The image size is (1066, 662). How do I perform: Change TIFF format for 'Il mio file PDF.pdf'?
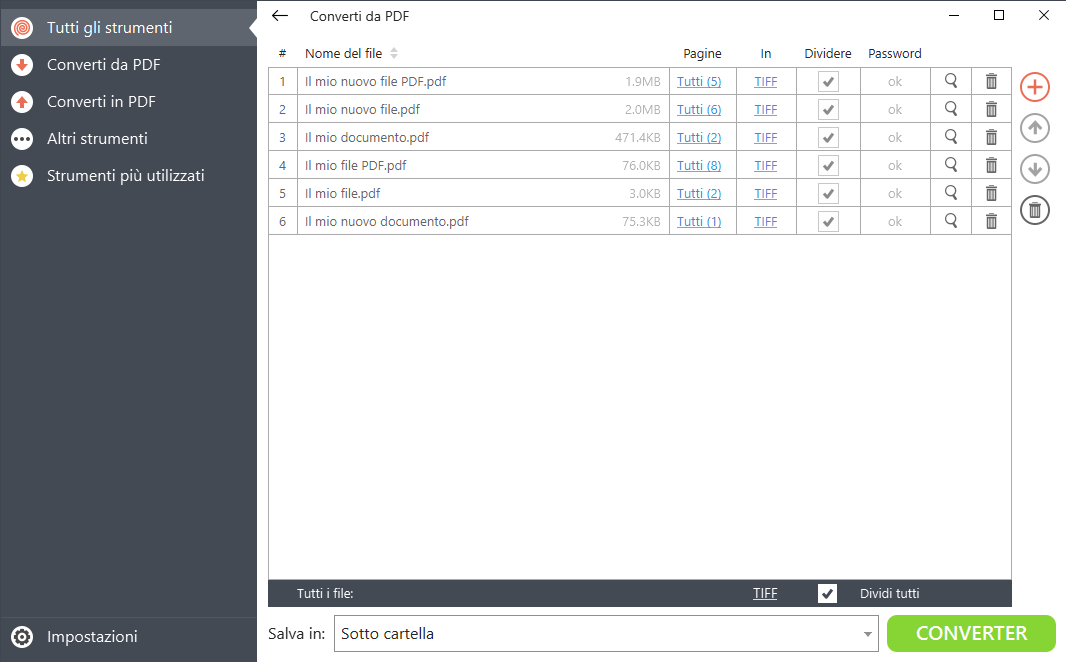pyautogui.click(x=766, y=165)
